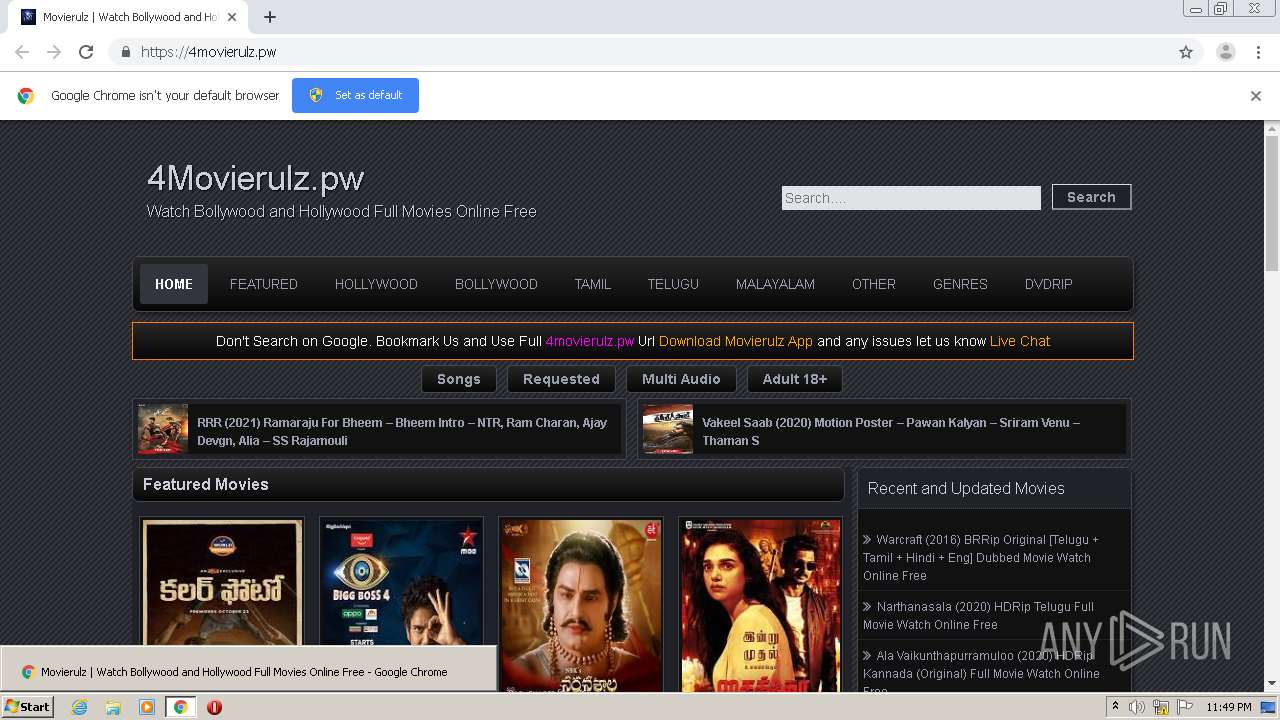Go back using the browser back arrow

point(22,52)
